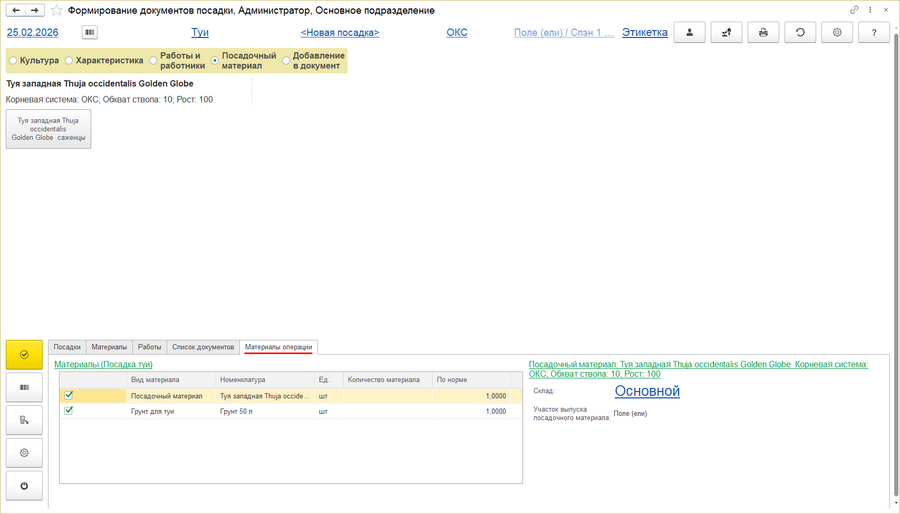The image size is (900, 514).
Task: Select the Грунт 50 л nomenclature cell
Action: [x=265, y=411]
